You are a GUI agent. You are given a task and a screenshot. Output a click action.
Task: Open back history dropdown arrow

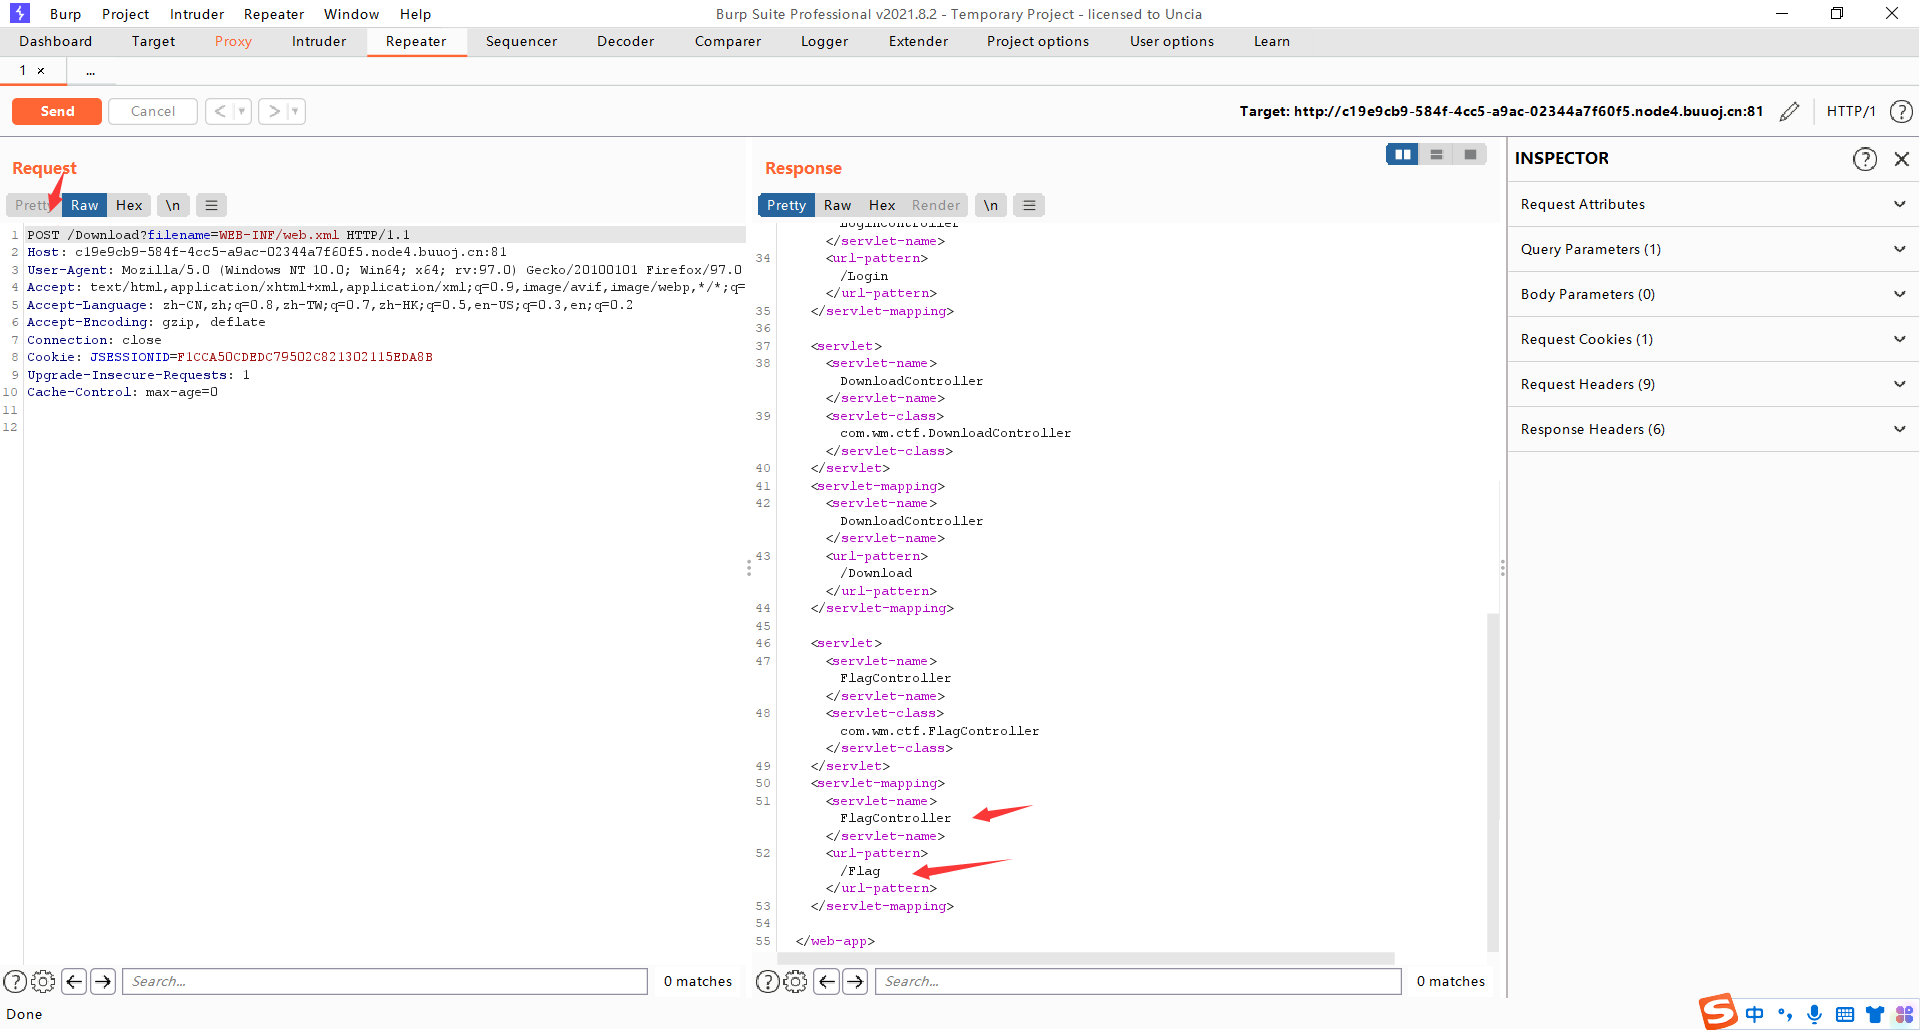242,111
